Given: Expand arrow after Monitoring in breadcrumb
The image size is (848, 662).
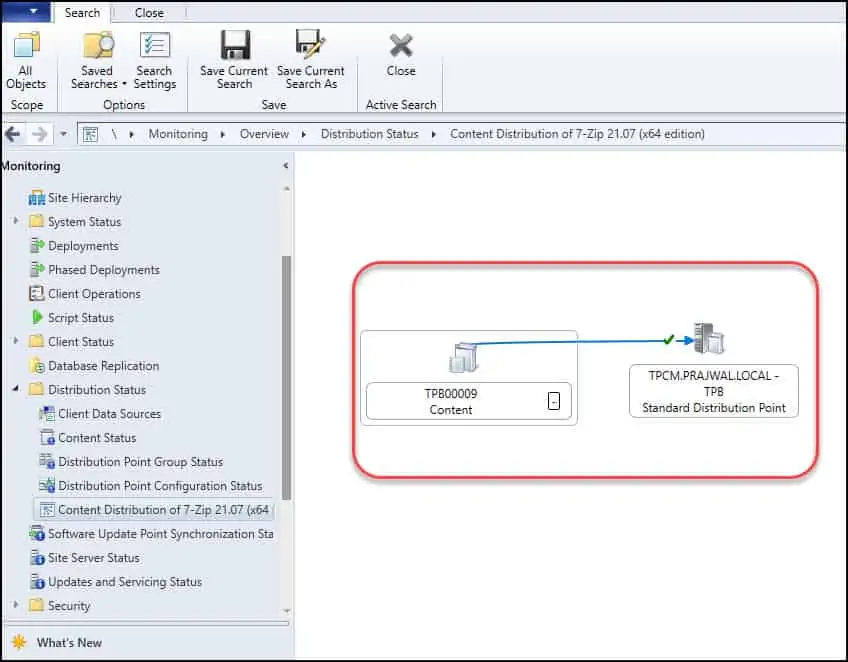Looking at the screenshot, I should [223, 134].
